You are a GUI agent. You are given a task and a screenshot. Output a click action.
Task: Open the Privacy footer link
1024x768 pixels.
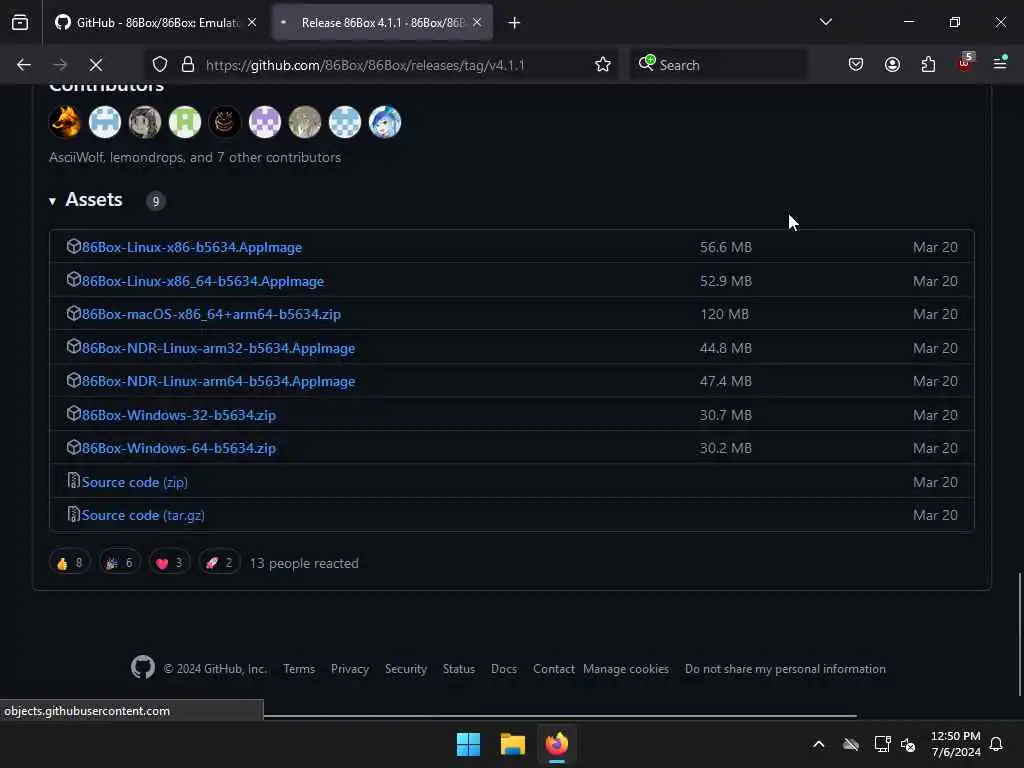point(349,669)
